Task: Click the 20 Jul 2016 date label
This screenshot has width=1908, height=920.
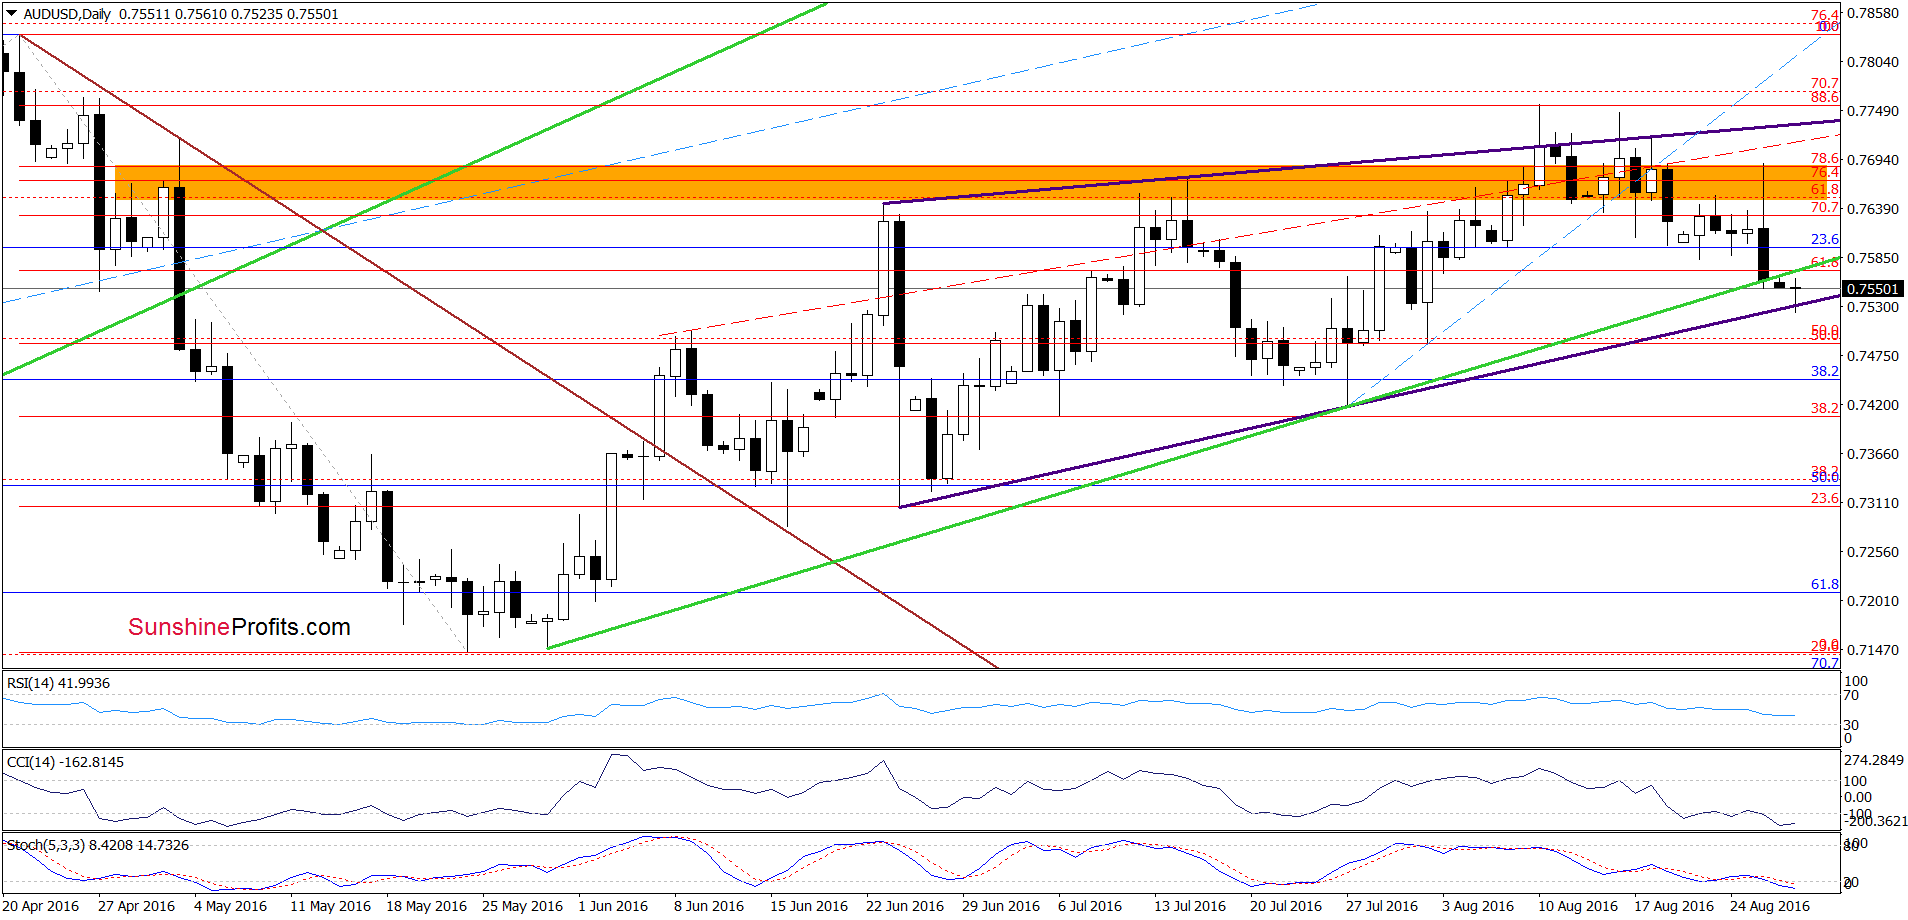Action: [1286, 906]
